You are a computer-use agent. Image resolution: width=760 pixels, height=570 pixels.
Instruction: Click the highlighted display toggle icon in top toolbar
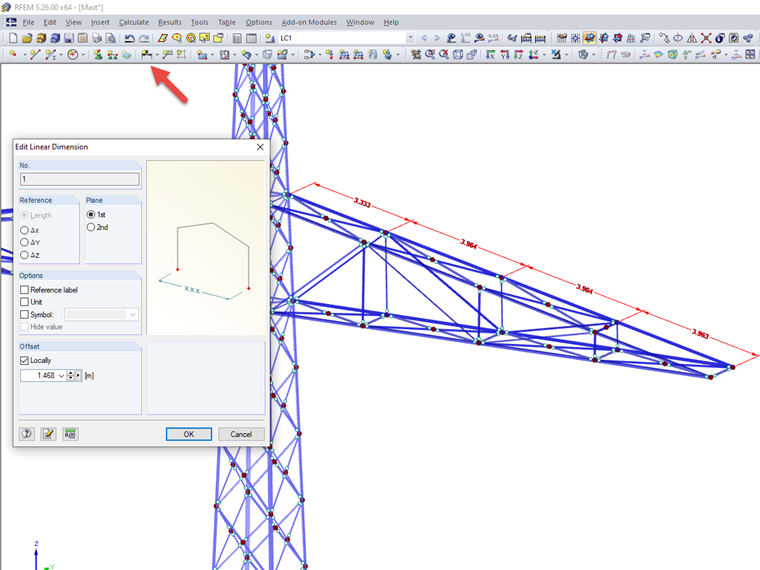pyautogui.click(x=589, y=38)
